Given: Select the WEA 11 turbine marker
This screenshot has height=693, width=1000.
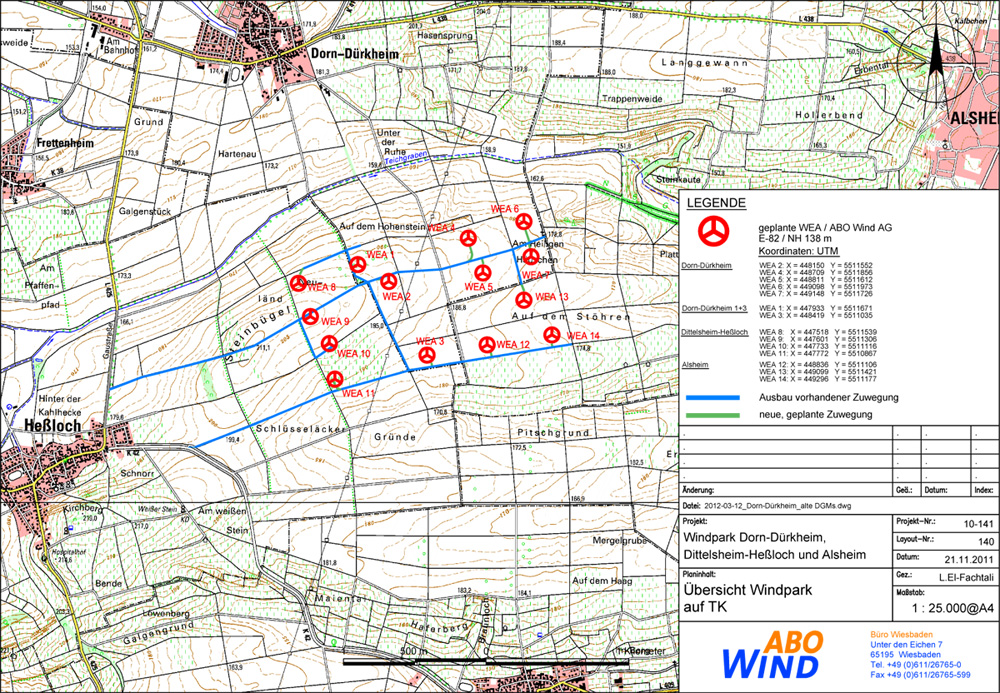Looking at the screenshot, I should 336,379.
